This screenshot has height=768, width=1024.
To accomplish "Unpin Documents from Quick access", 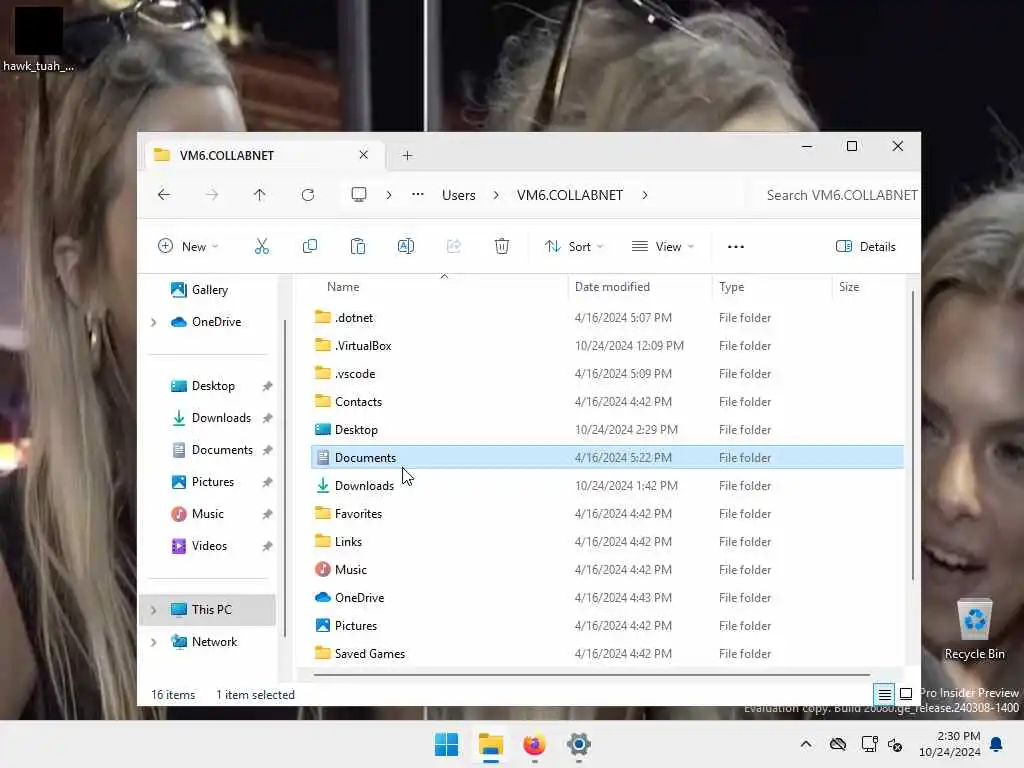I will [x=267, y=450].
